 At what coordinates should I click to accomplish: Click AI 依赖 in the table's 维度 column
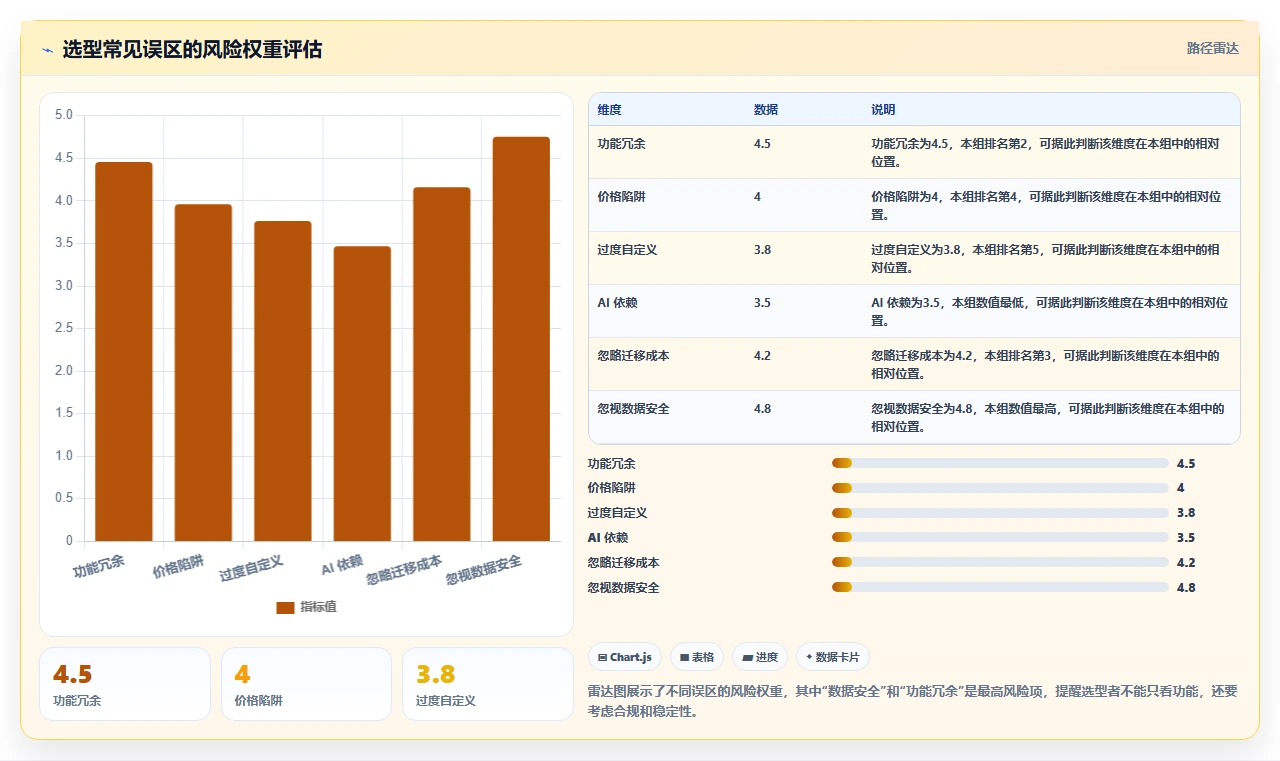click(617, 303)
